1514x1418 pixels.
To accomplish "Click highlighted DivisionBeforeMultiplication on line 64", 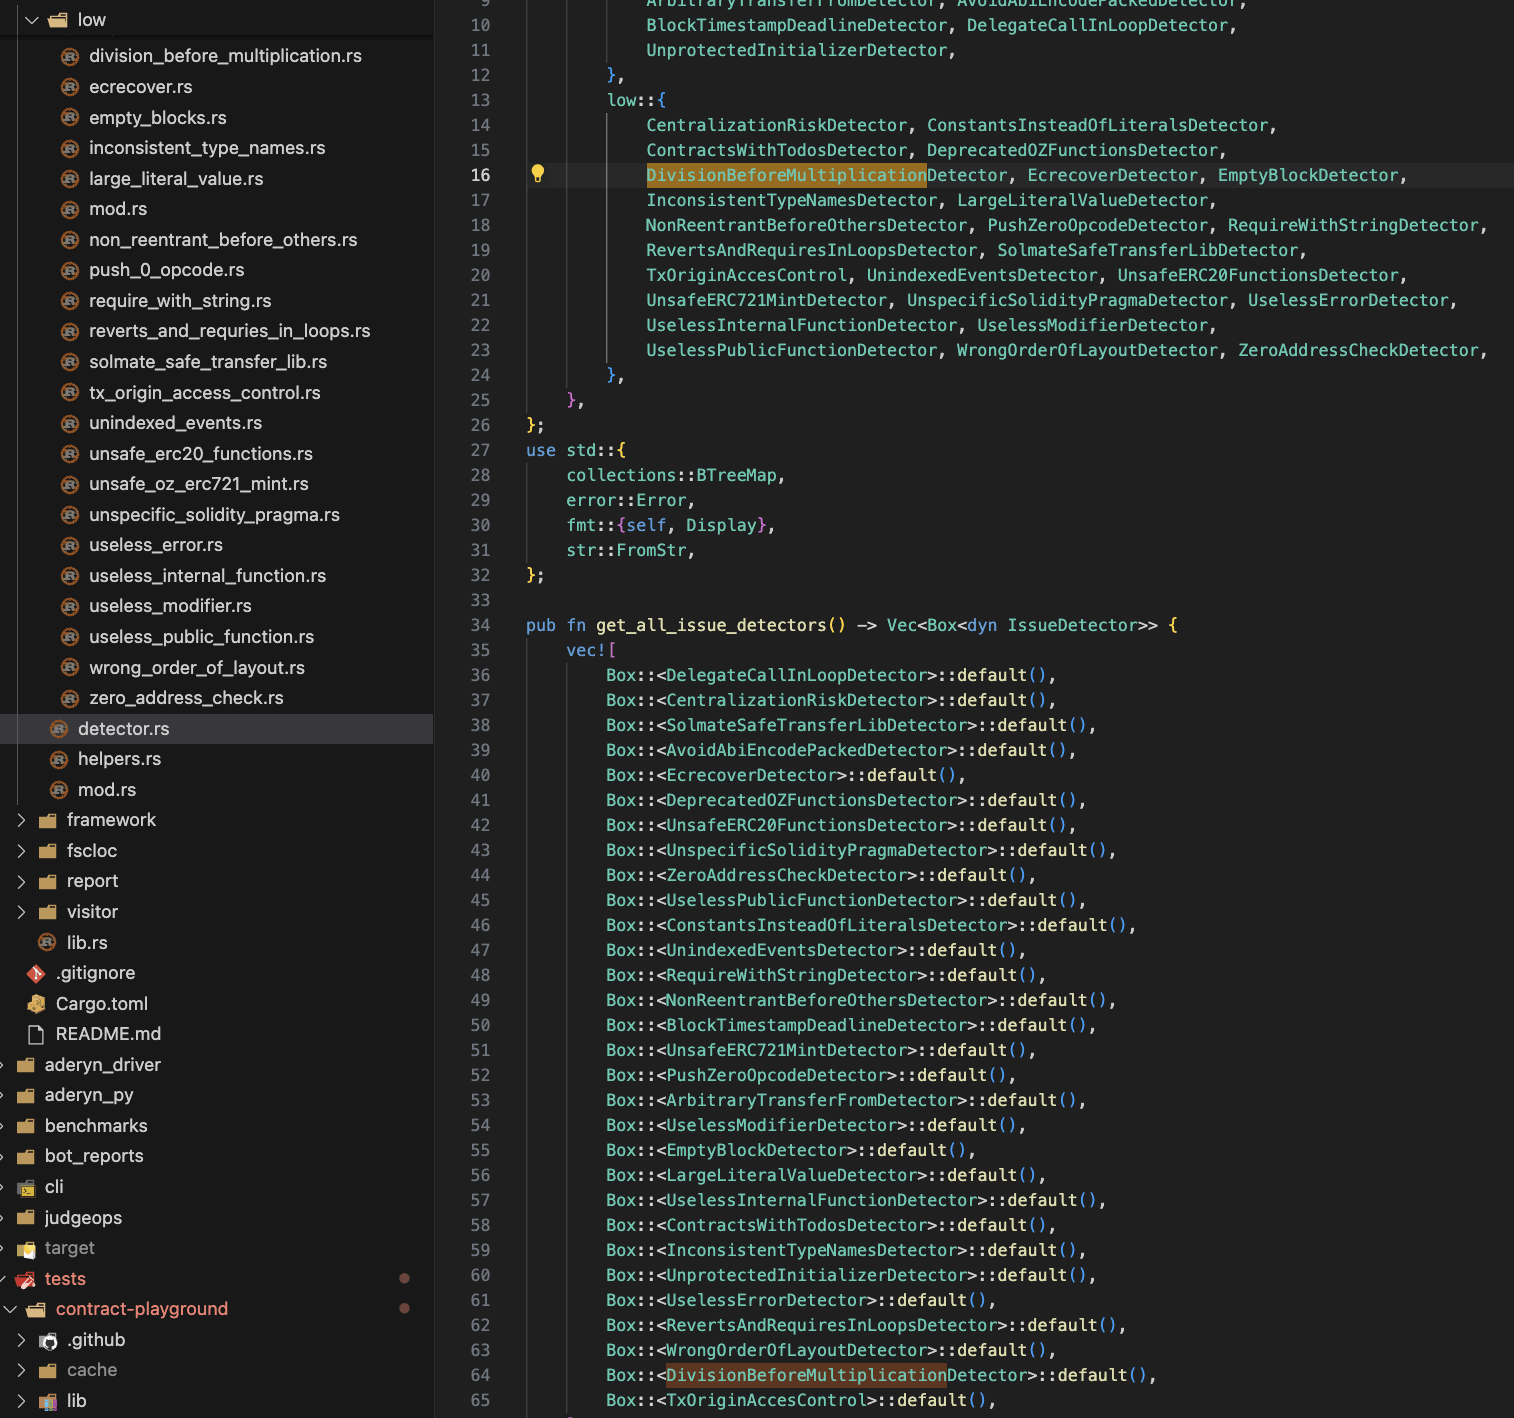I will (806, 1375).
